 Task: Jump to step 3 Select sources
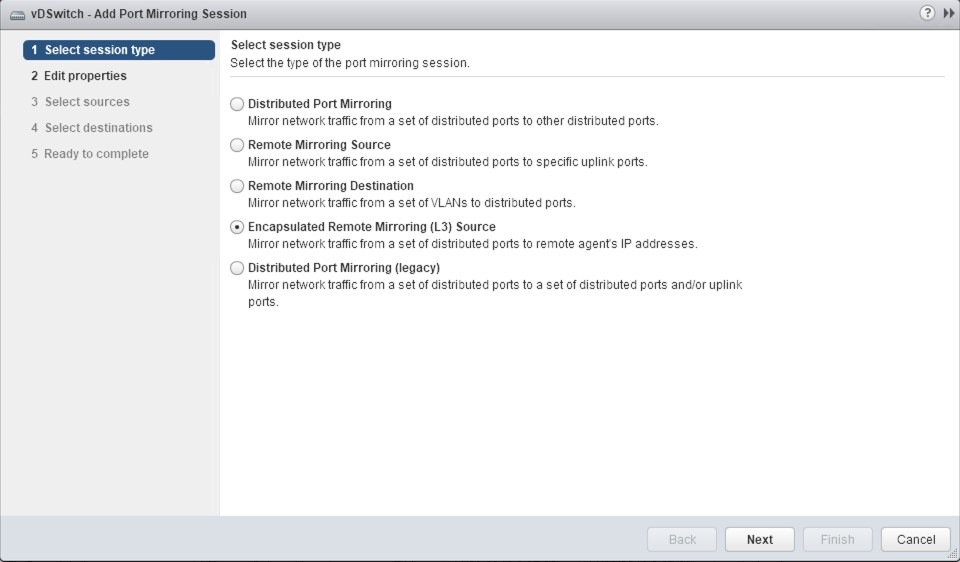(x=86, y=102)
